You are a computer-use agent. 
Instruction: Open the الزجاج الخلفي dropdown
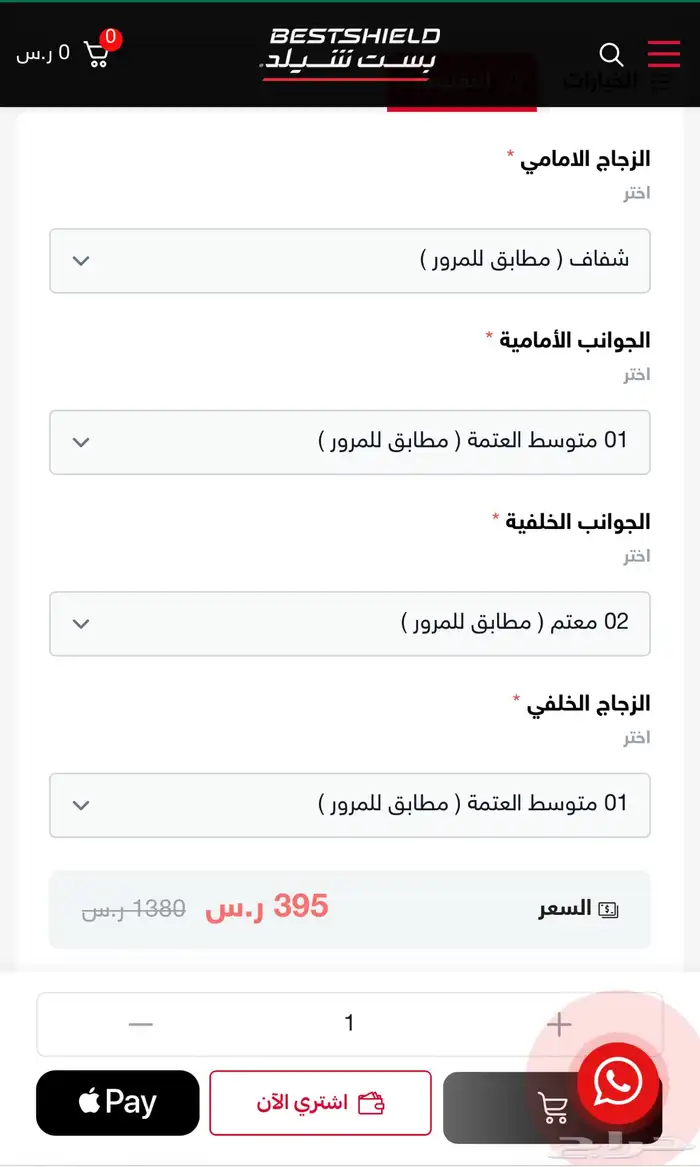350,804
